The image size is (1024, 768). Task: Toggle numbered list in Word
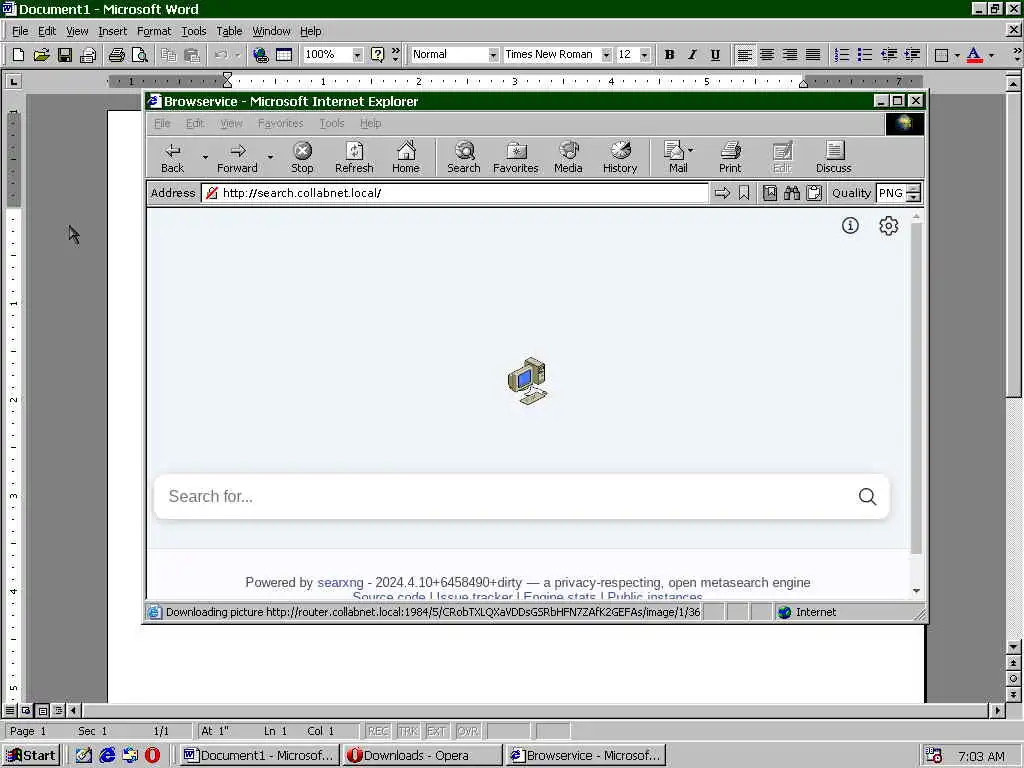point(842,55)
